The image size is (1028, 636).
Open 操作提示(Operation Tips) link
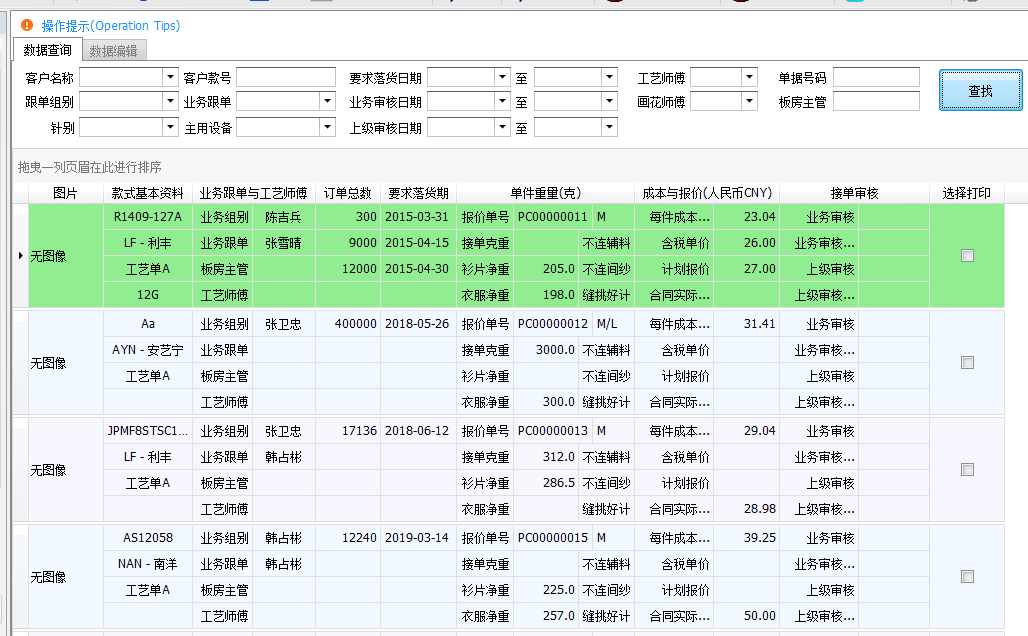pos(111,26)
